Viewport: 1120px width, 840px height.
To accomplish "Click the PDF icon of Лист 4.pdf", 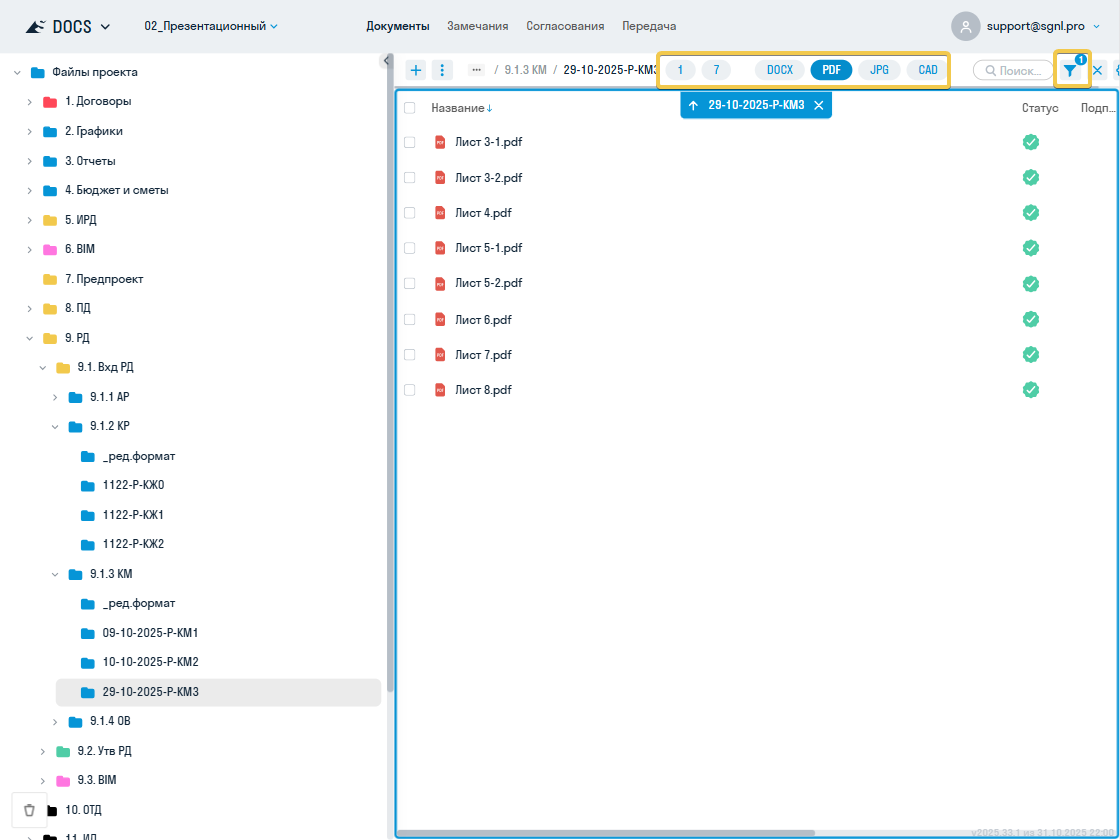I will (439, 213).
